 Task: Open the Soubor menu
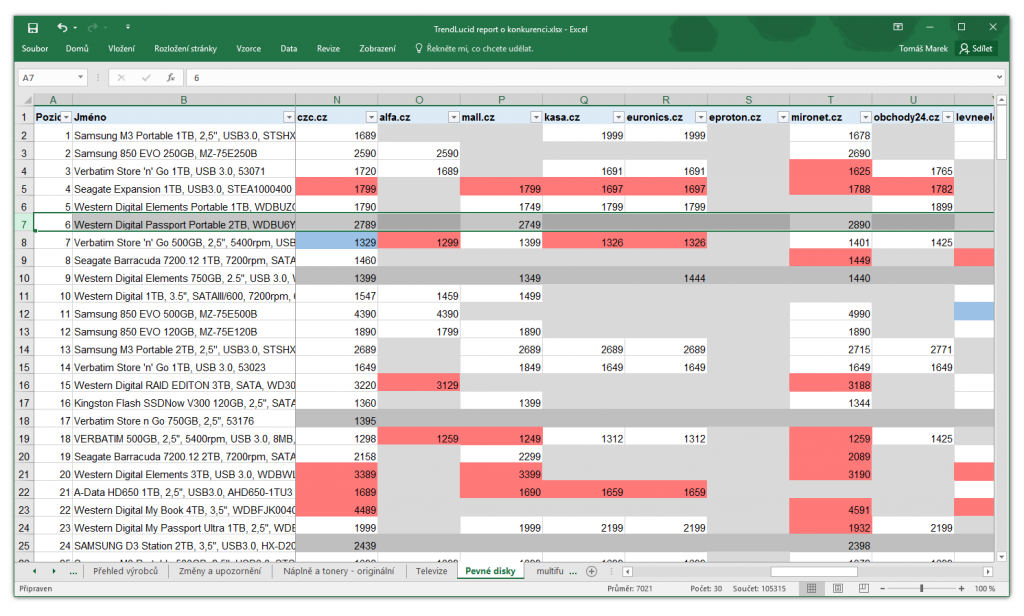pyautogui.click(x=35, y=48)
